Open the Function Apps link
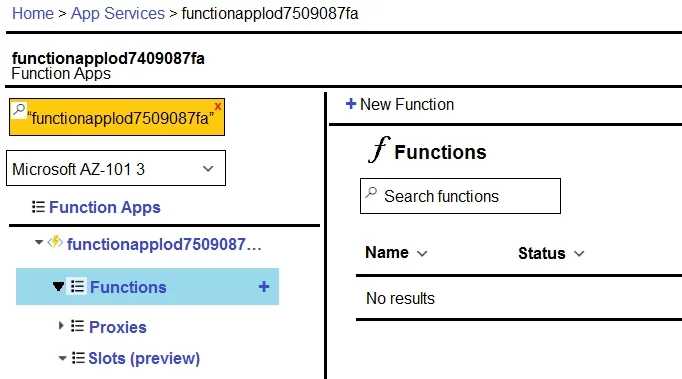 coord(105,208)
